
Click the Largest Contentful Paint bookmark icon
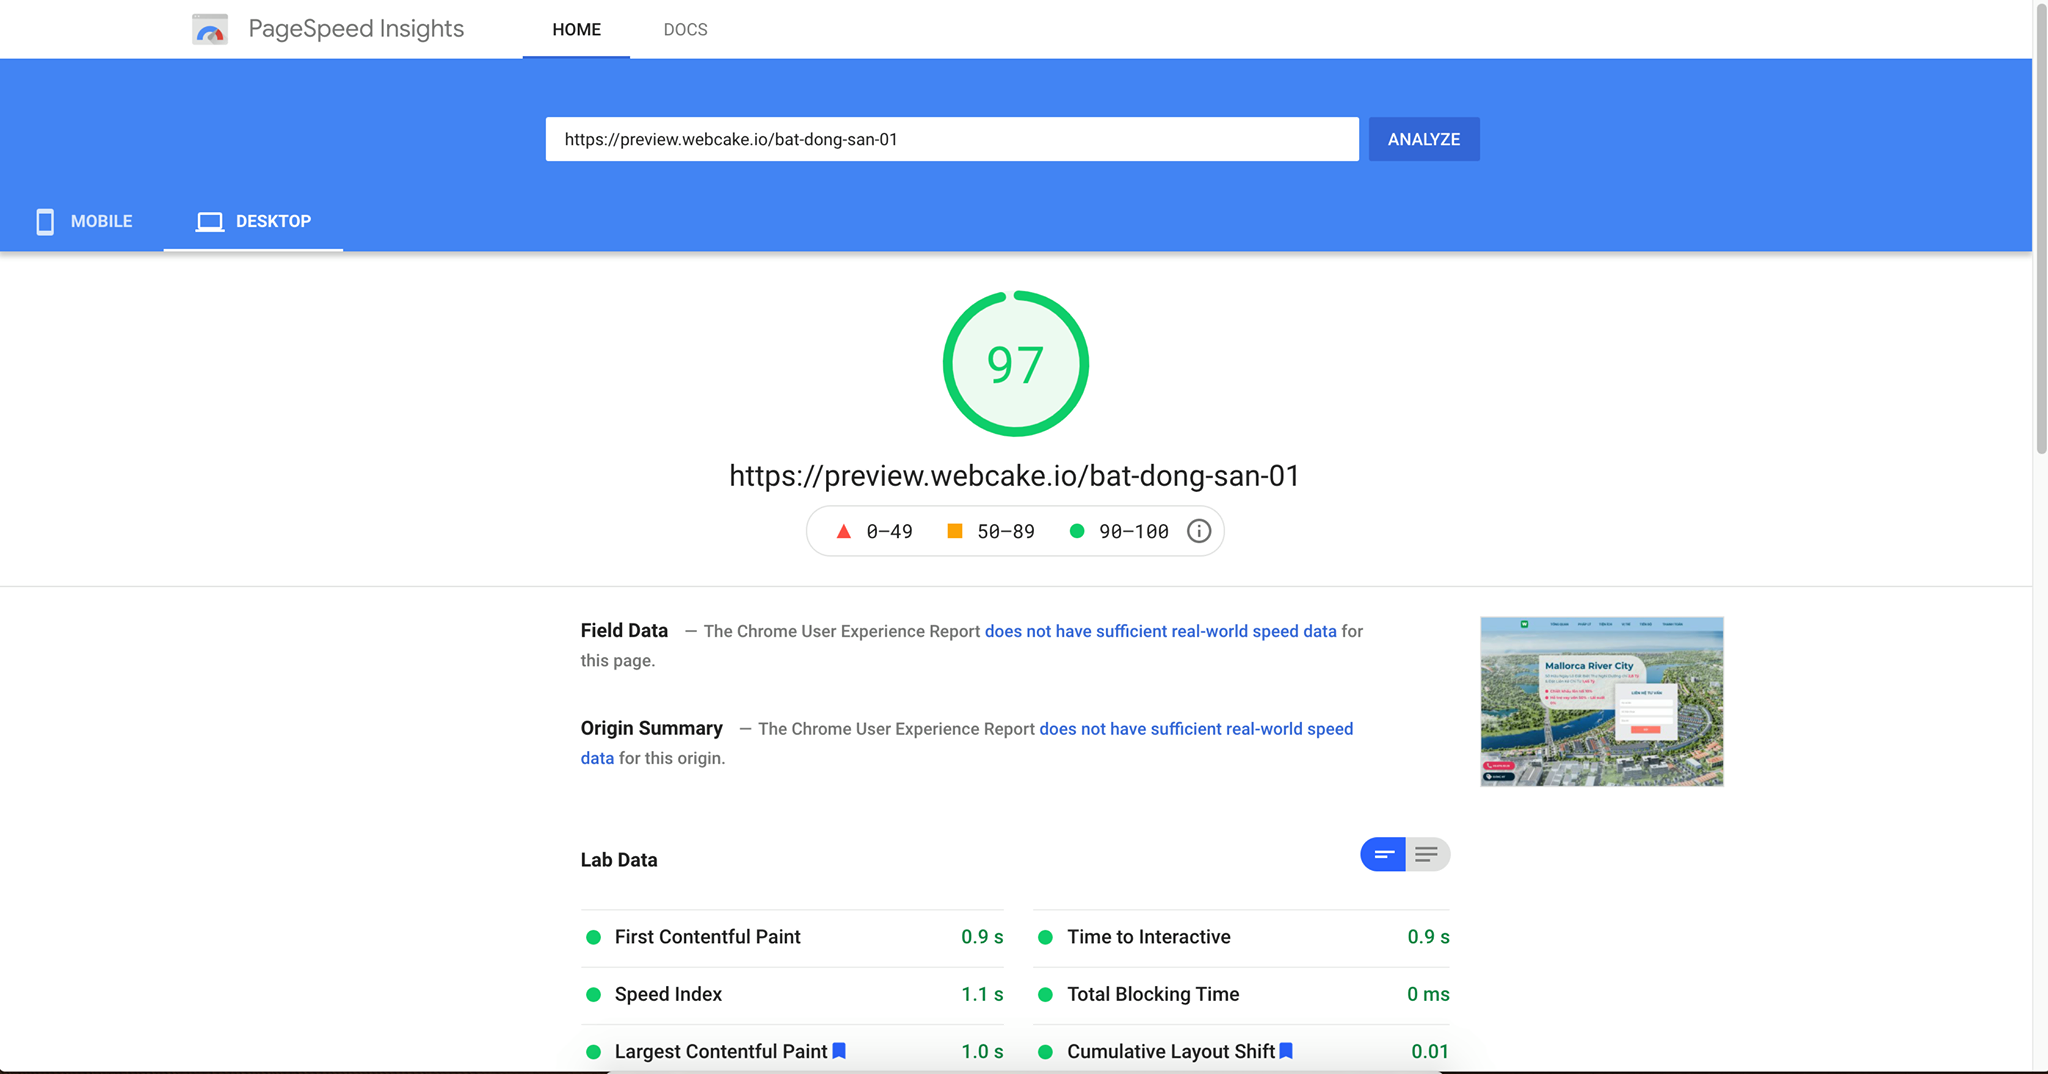[840, 1051]
